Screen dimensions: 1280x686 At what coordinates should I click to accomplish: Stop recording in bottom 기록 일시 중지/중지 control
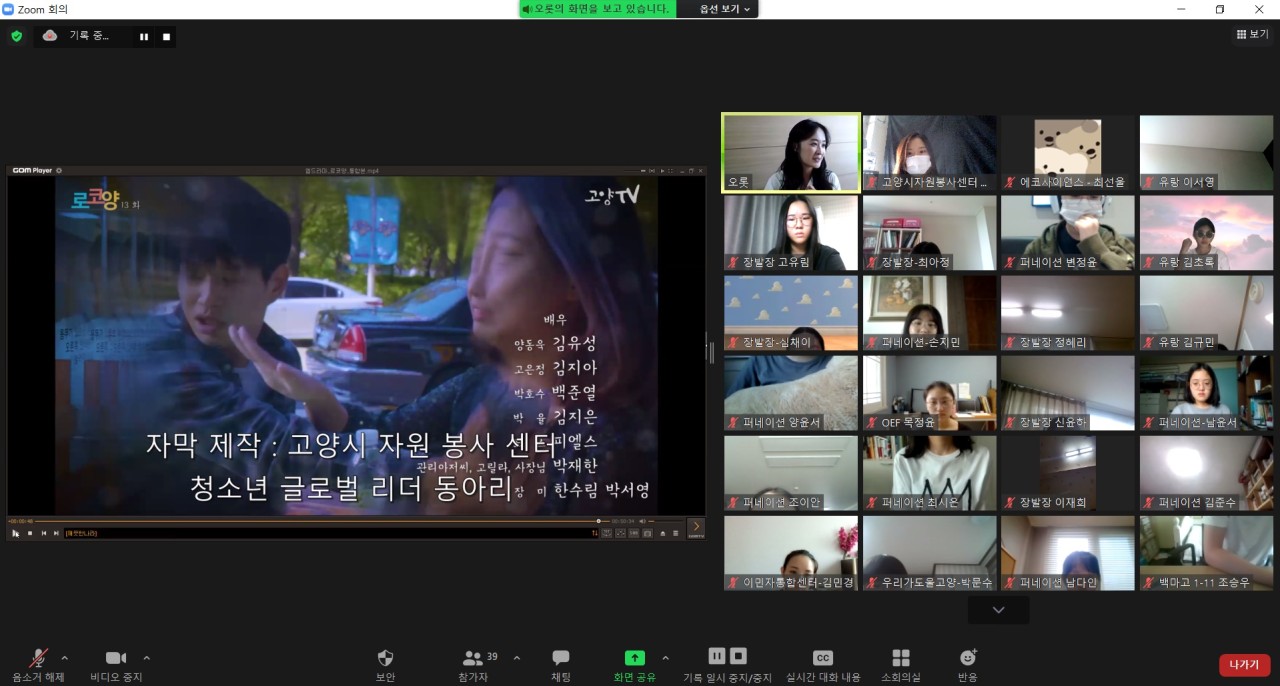pos(738,656)
